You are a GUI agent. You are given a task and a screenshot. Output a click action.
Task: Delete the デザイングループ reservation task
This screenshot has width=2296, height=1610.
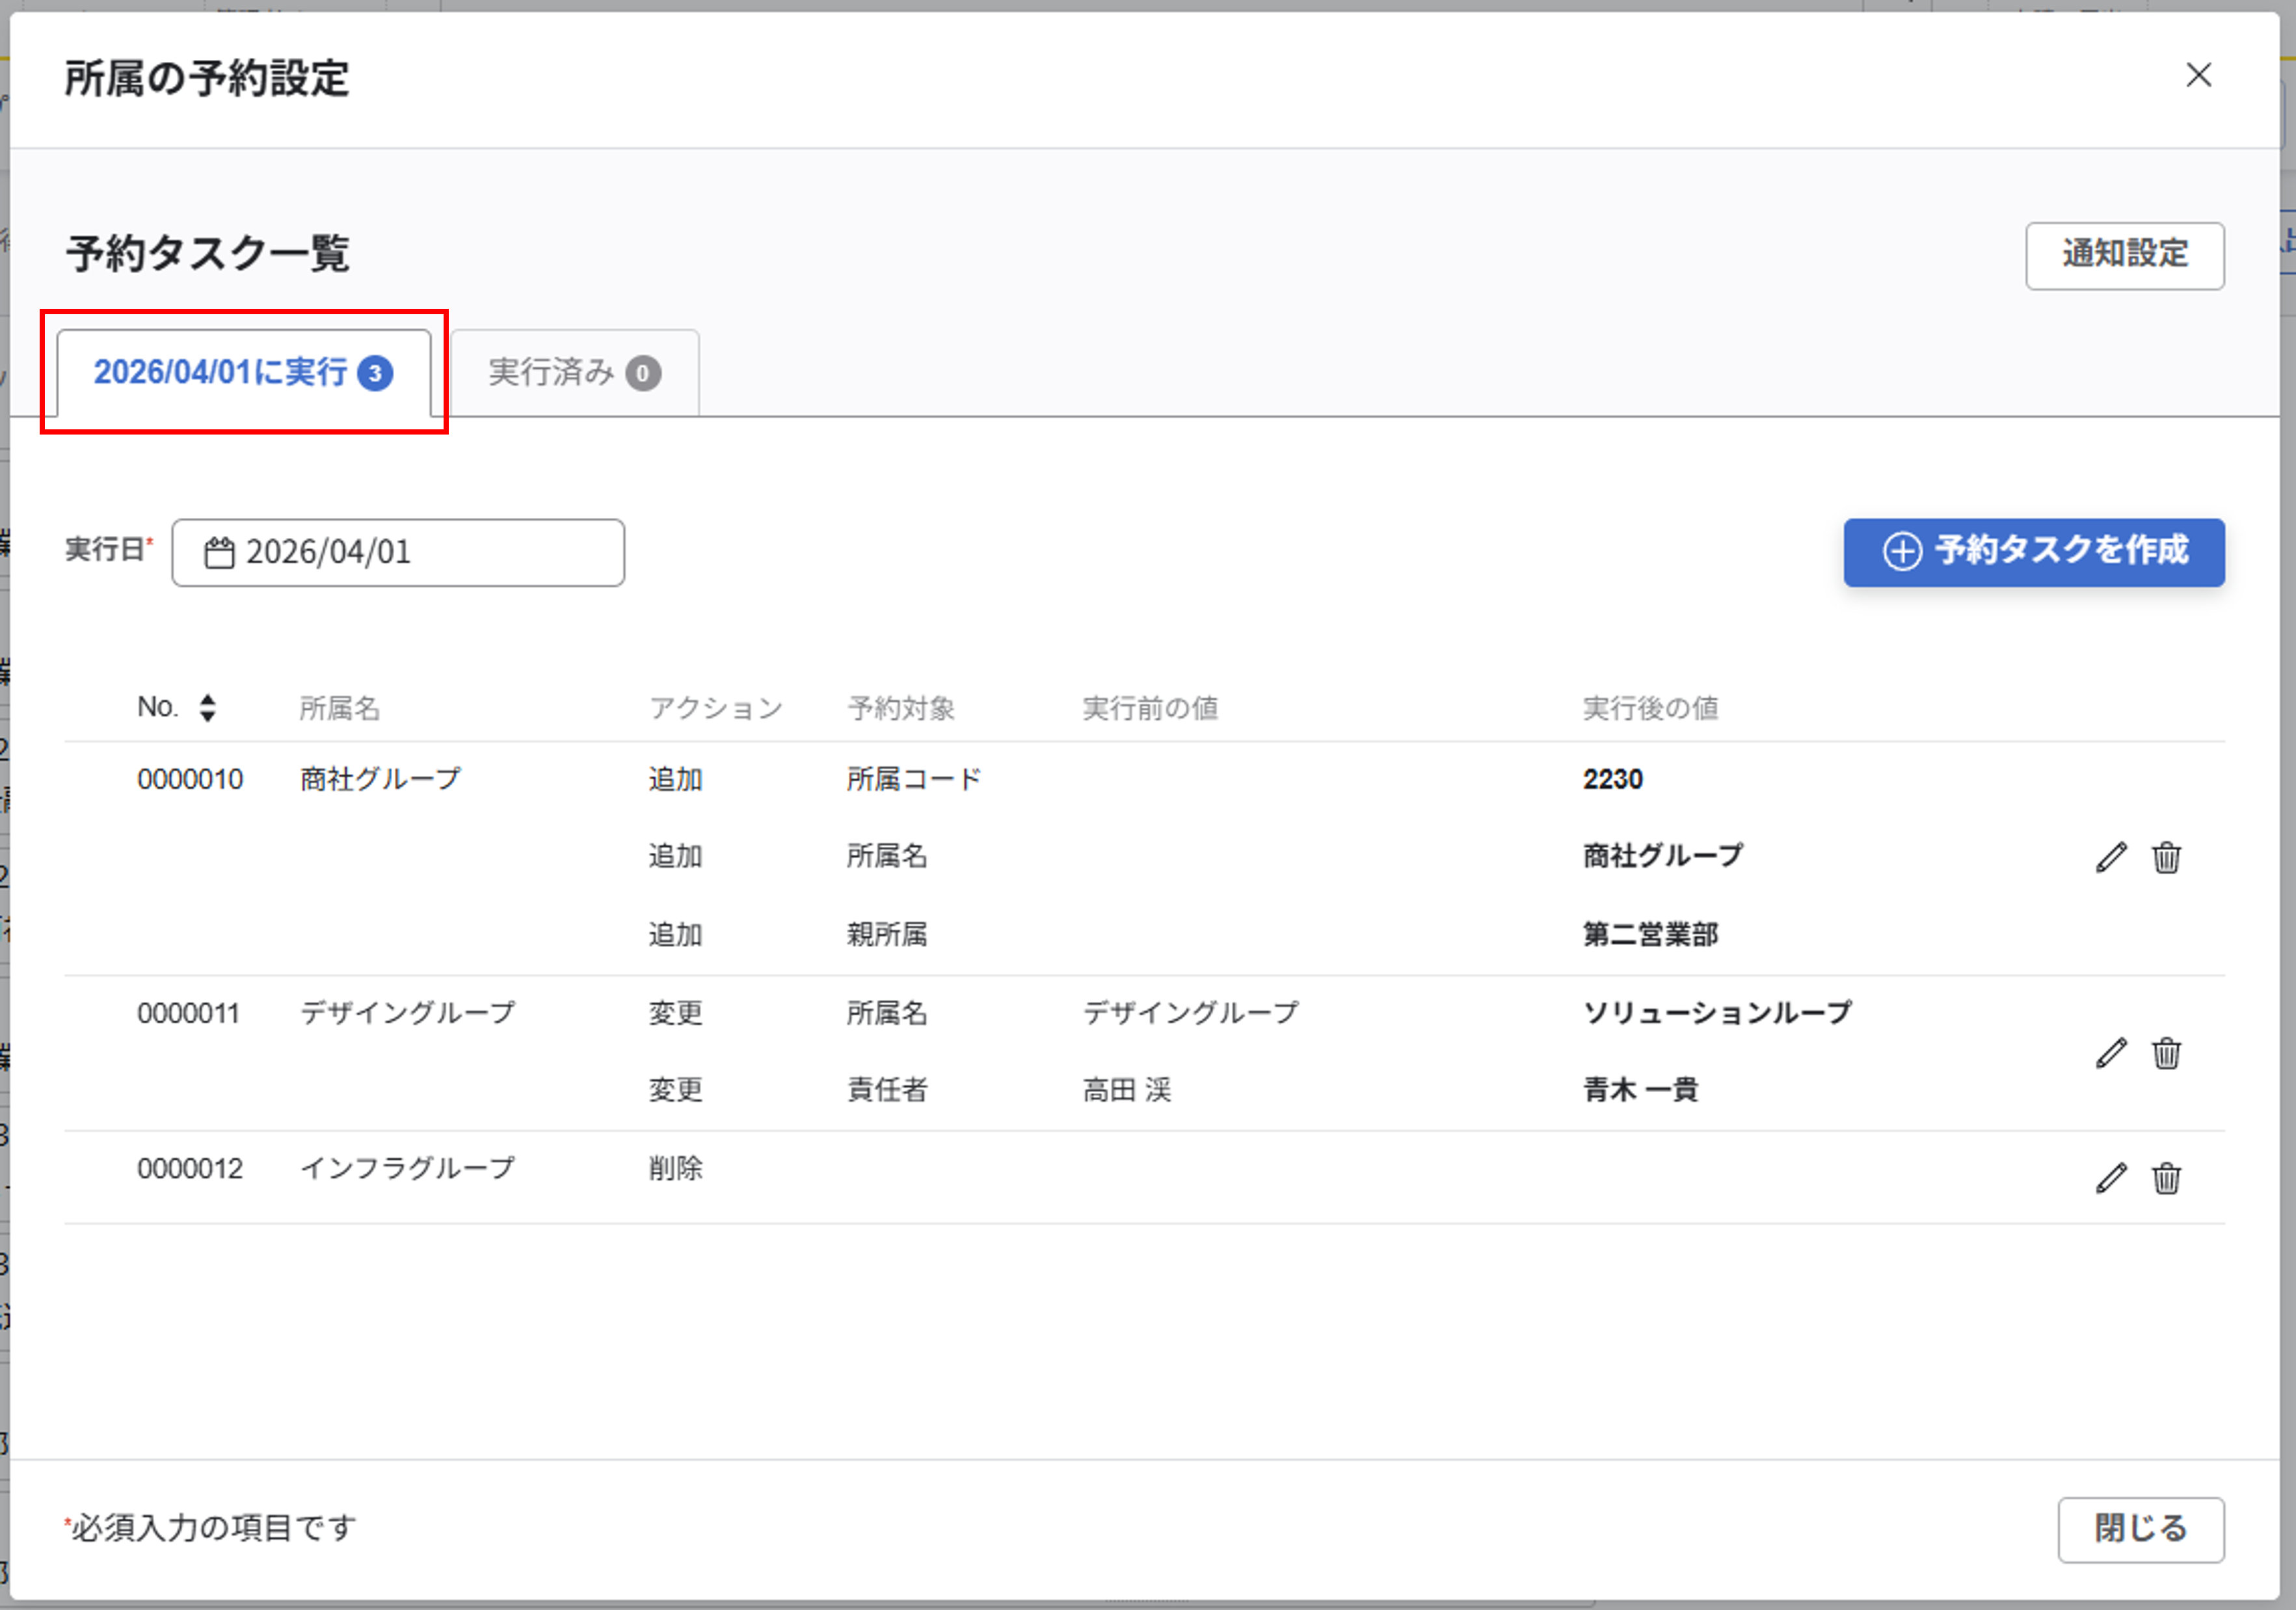click(x=2166, y=1053)
